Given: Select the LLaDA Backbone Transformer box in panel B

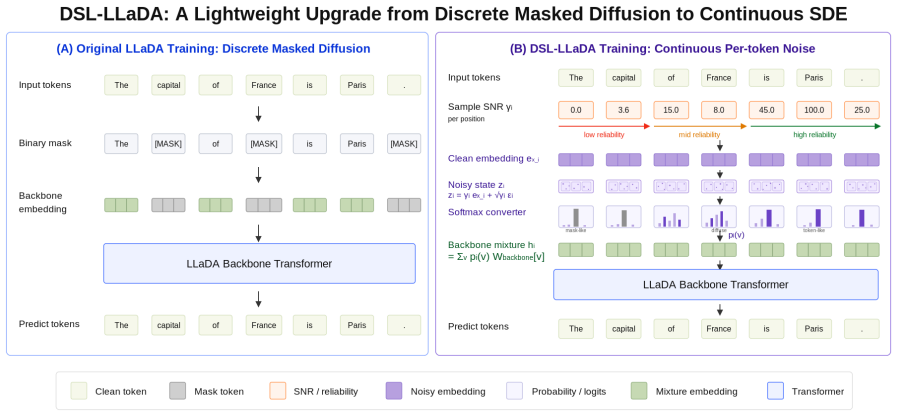Looking at the screenshot, I should tap(715, 284).
